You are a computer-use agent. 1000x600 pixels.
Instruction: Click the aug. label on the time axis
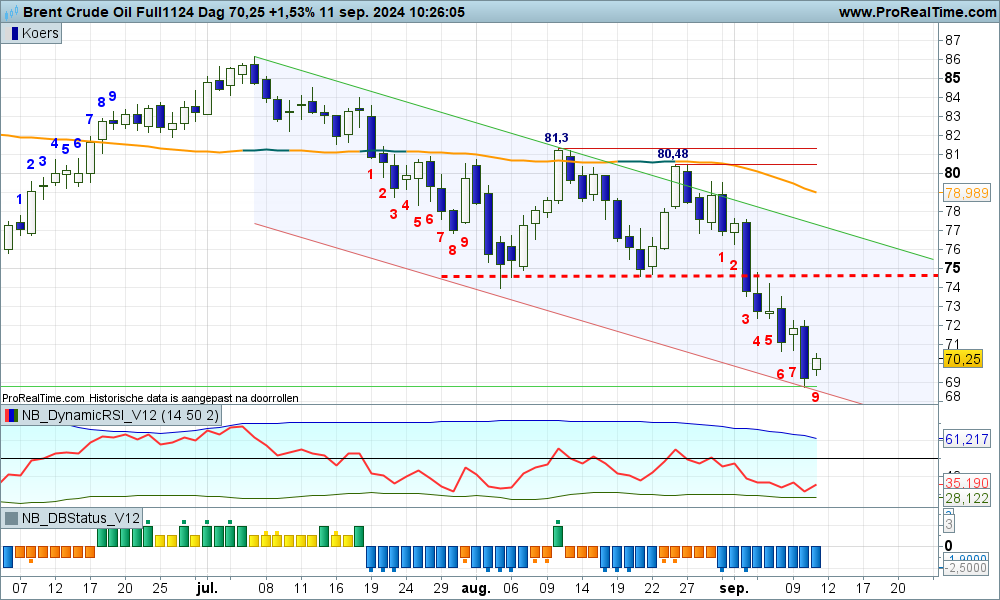[476, 588]
